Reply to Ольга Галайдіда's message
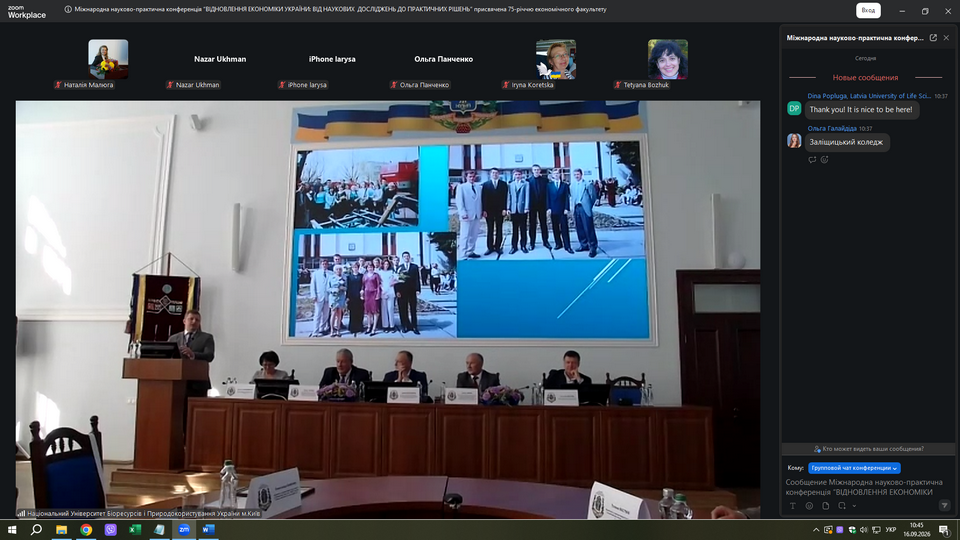 point(812,160)
